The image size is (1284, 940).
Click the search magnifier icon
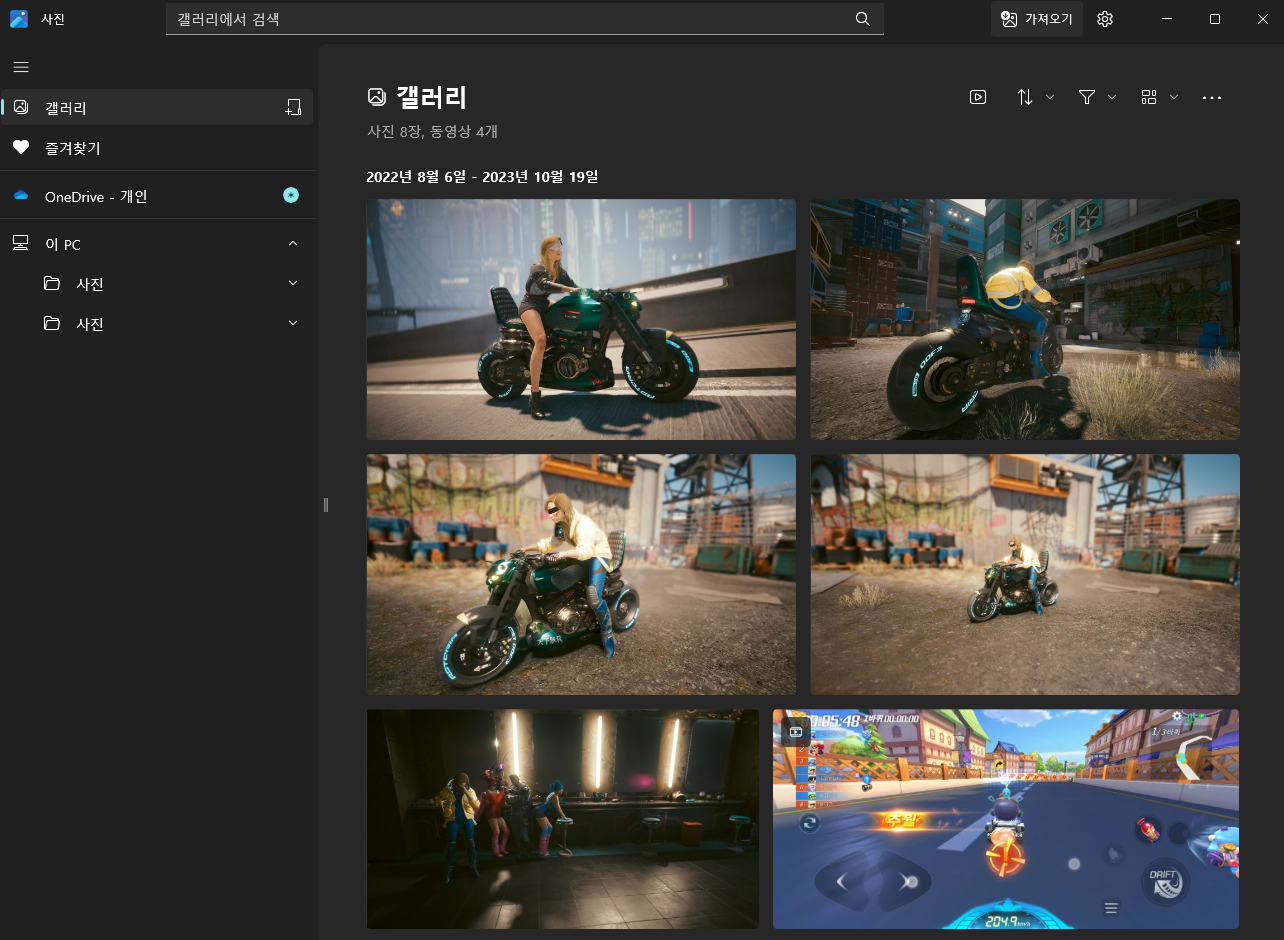pyautogui.click(x=863, y=19)
